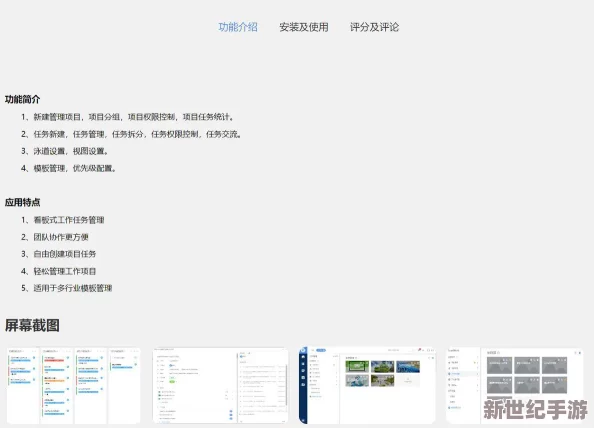
Task: Click the text 看板式工作任务管理
Action: click(x=69, y=220)
